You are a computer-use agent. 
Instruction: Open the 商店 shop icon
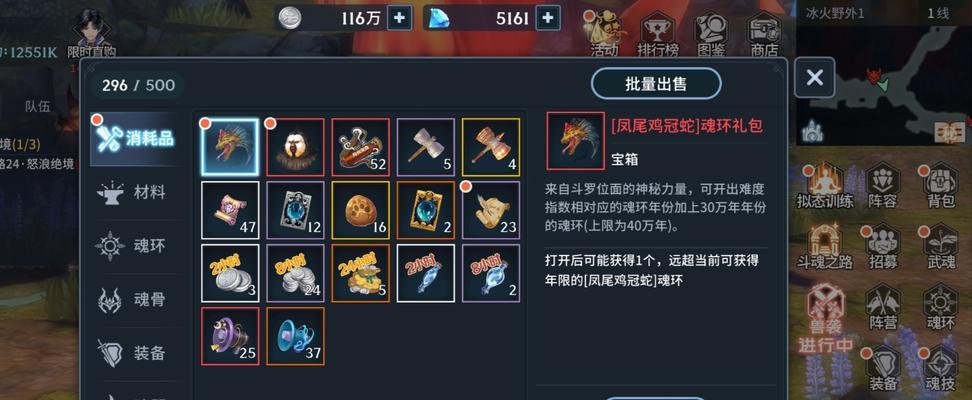point(763,35)
